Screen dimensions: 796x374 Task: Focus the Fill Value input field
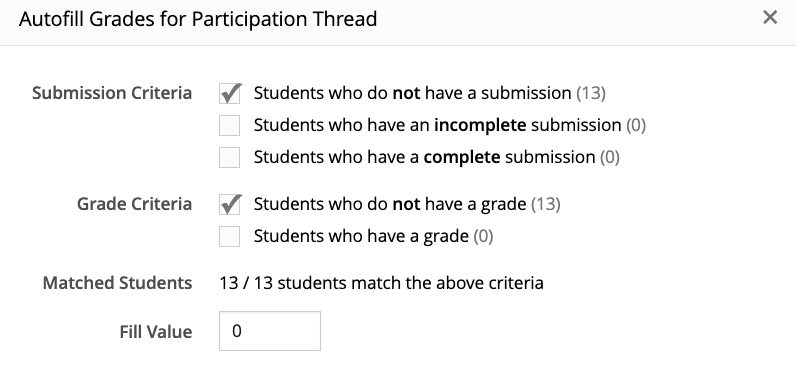pos(270,331)
